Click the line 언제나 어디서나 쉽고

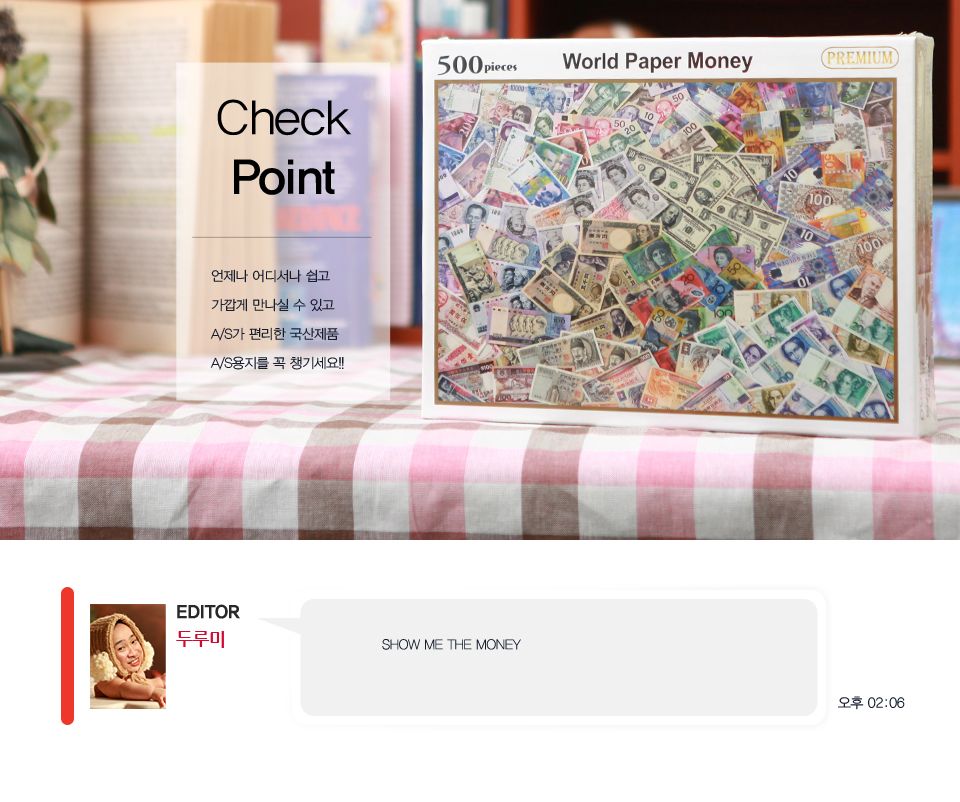pyautogui.click(x=270, y=275)
